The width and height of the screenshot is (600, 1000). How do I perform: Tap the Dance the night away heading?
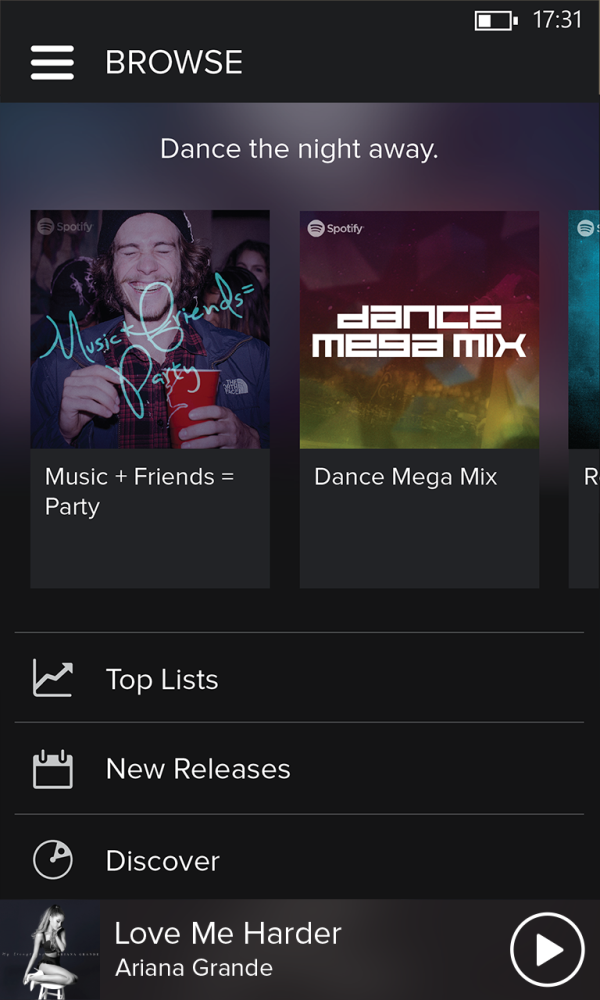tap(299, 150)
